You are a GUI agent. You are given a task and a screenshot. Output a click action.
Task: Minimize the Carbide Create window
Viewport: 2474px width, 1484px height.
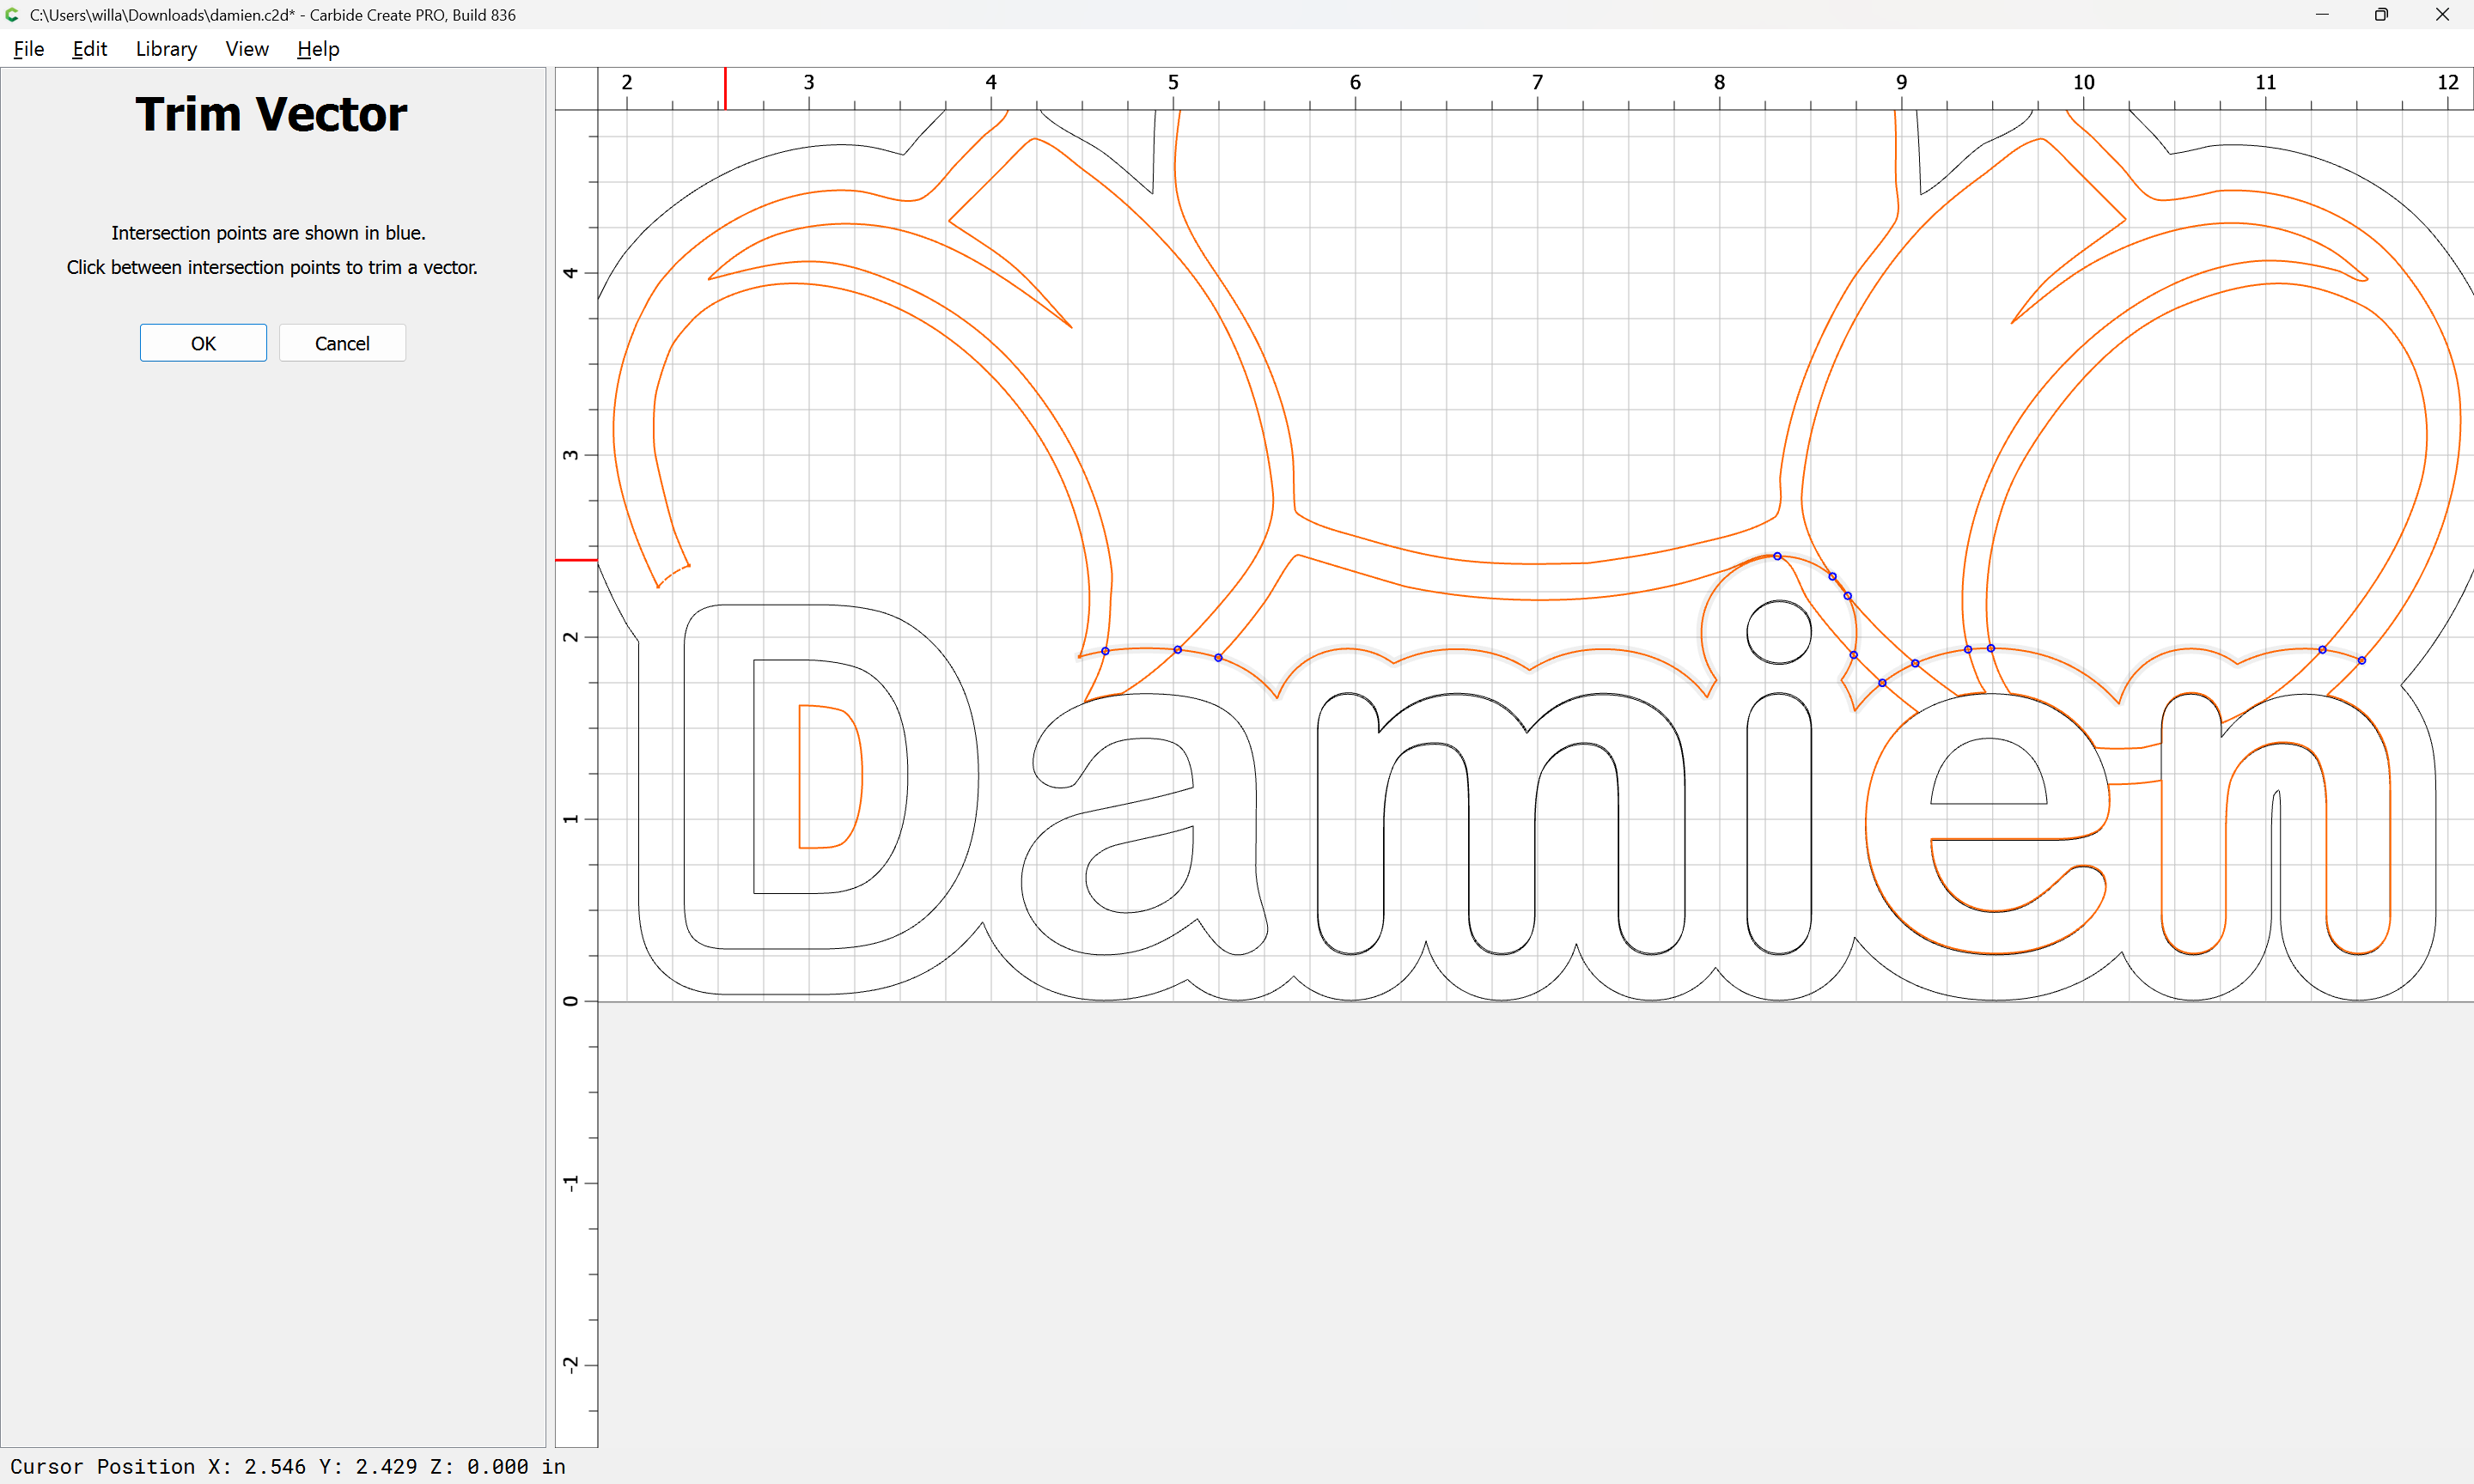2322,15
